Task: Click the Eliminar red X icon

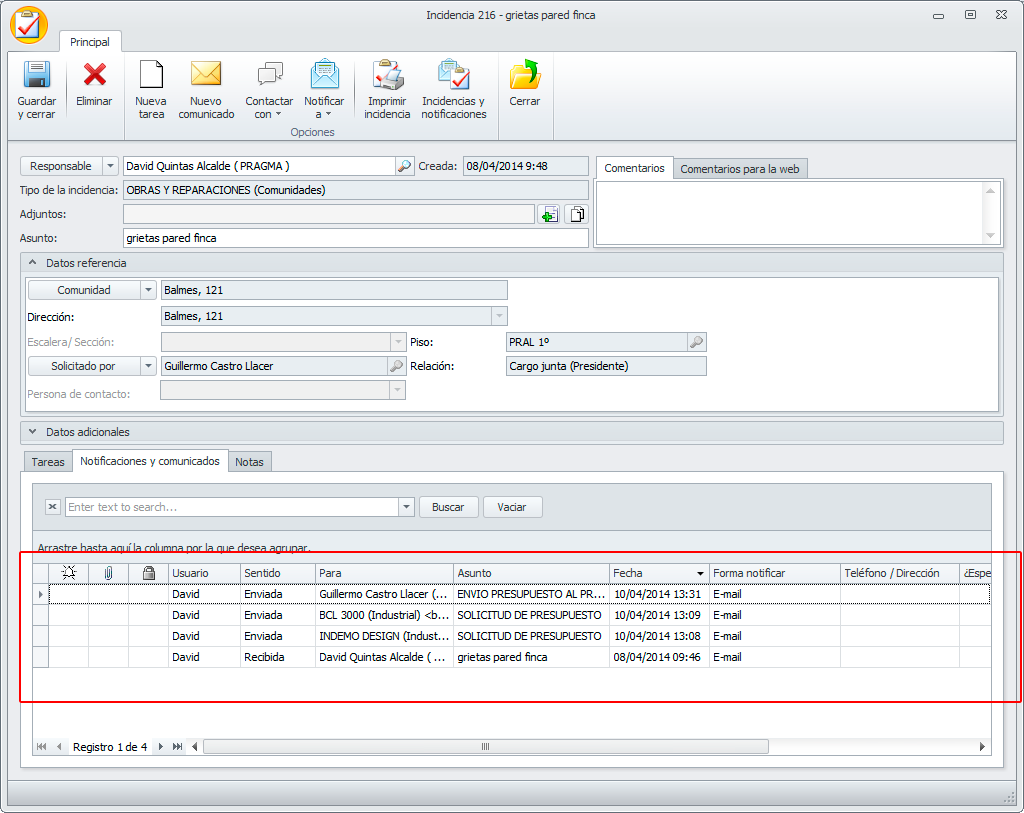Action: point(94,77)
